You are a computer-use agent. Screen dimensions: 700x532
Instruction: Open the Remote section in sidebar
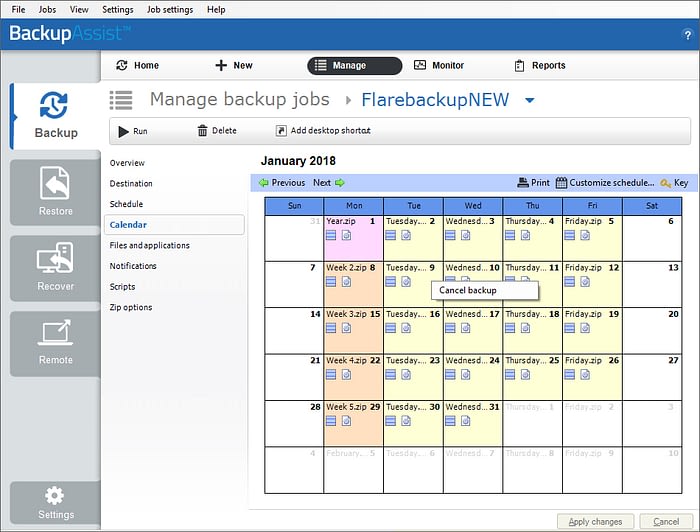pyautogui.click(x=55, y=344)
